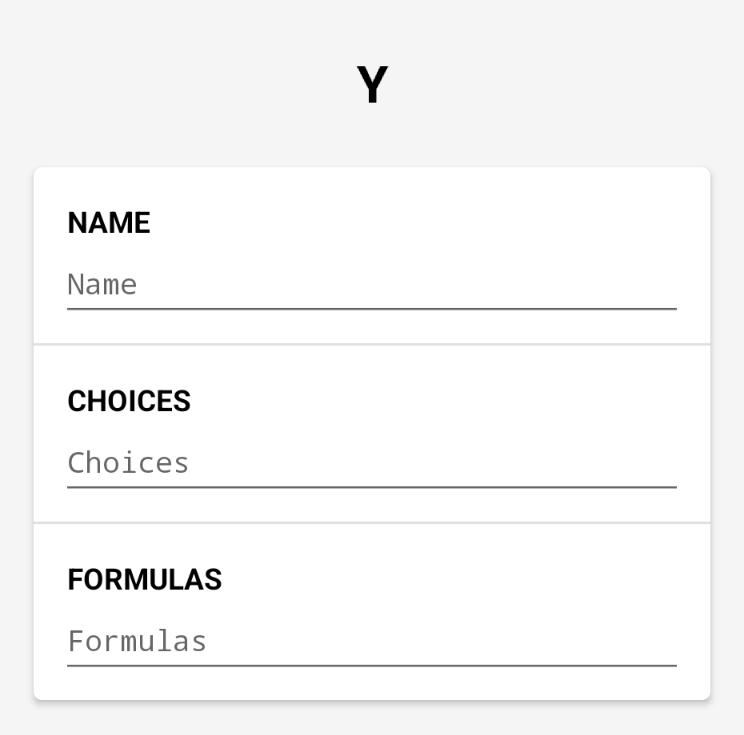This screenshot has width=744, height=735.
Task: Click the underline beneath the Choices field
Action: point(371,487)
